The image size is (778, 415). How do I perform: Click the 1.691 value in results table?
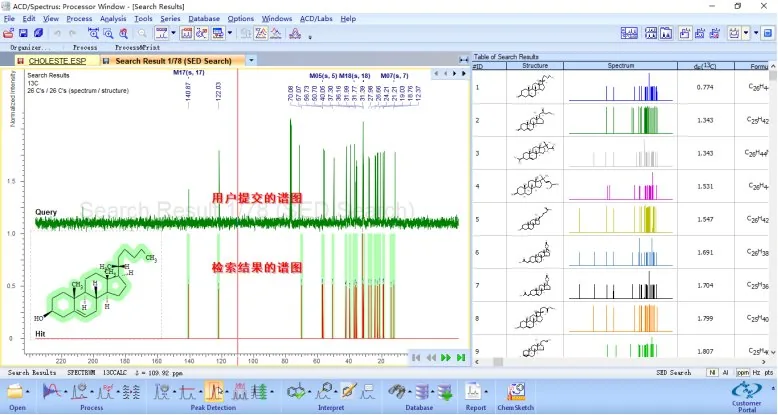tap(705, 252)
